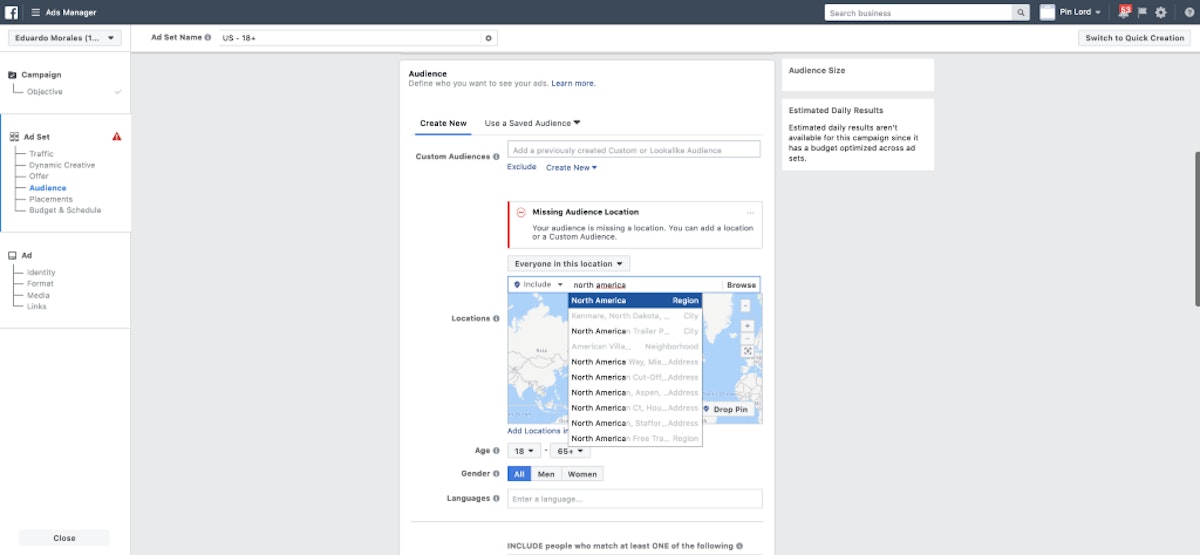Click the search magnifier icon
1200x555 pixels.
click(1021, 13)
